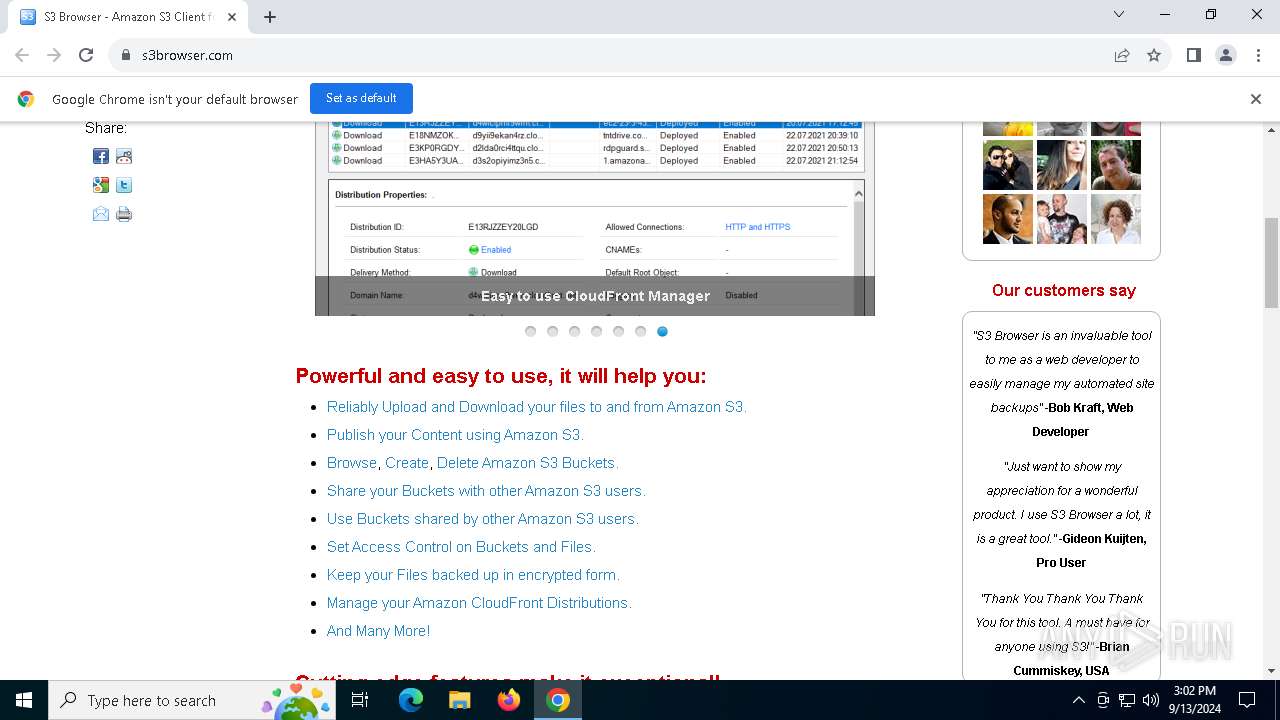Click Chrome icon on taskbar
The width and height of the screenshot is (1280, 720).
pos(558,700)
